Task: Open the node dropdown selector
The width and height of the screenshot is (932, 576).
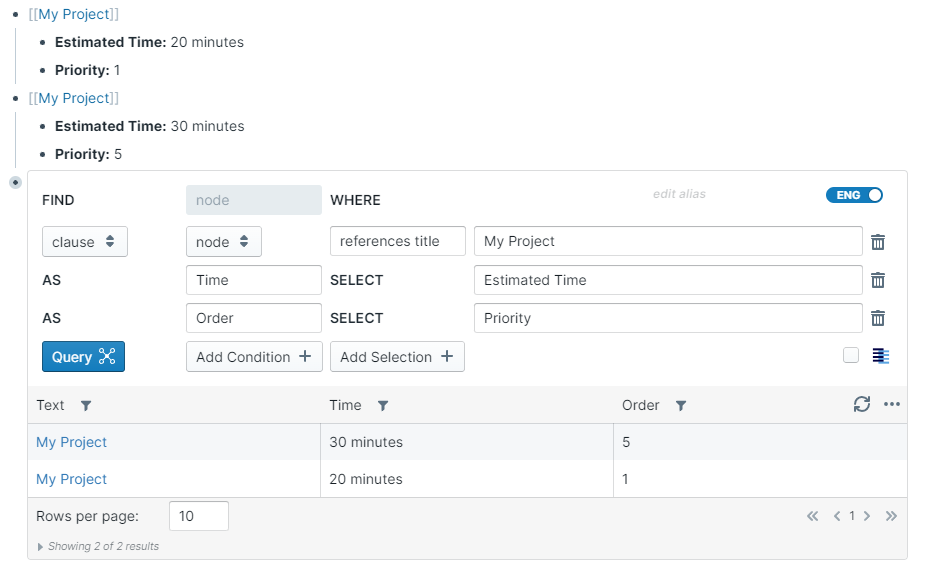Action: click(x=224, y=242)
